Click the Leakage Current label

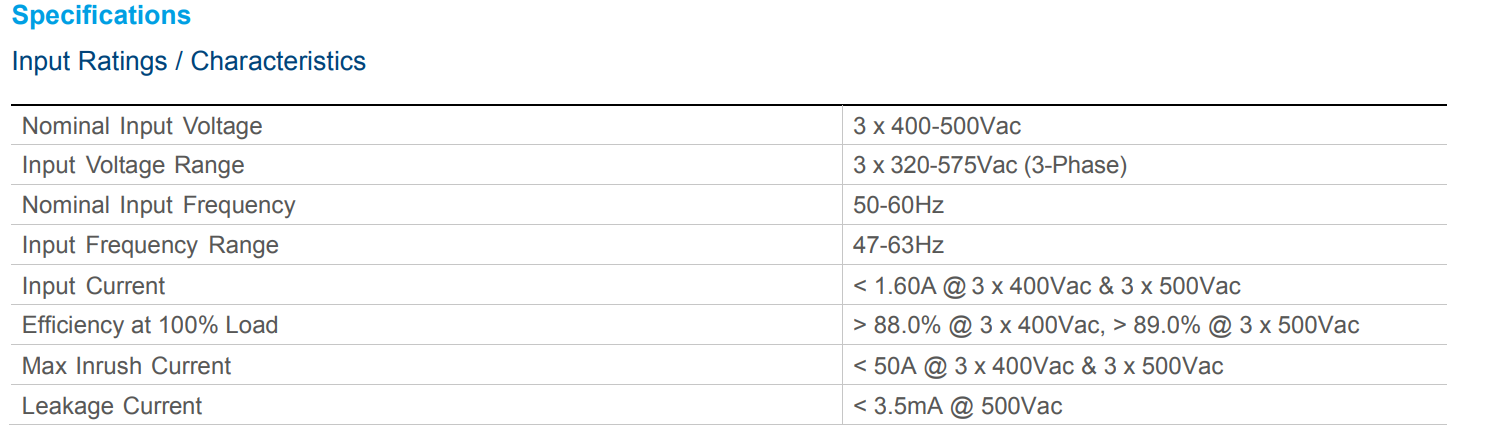(112, 406)
